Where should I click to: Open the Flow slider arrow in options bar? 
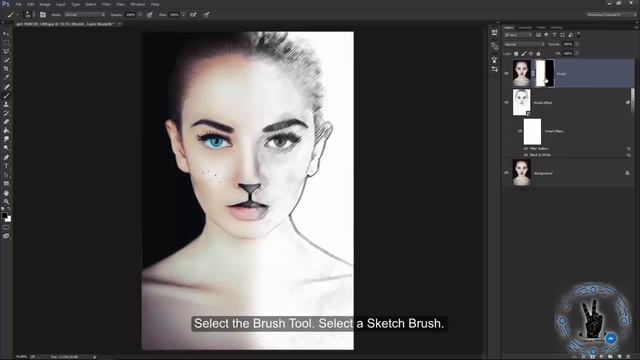click(x=184, y=15)
